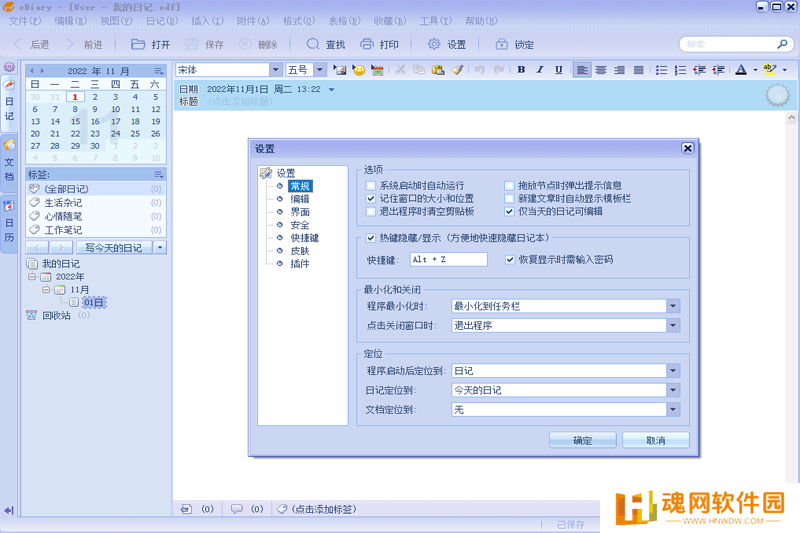Enable 拖放节点时弹出提示信息 checkbox

pos(509,186)
